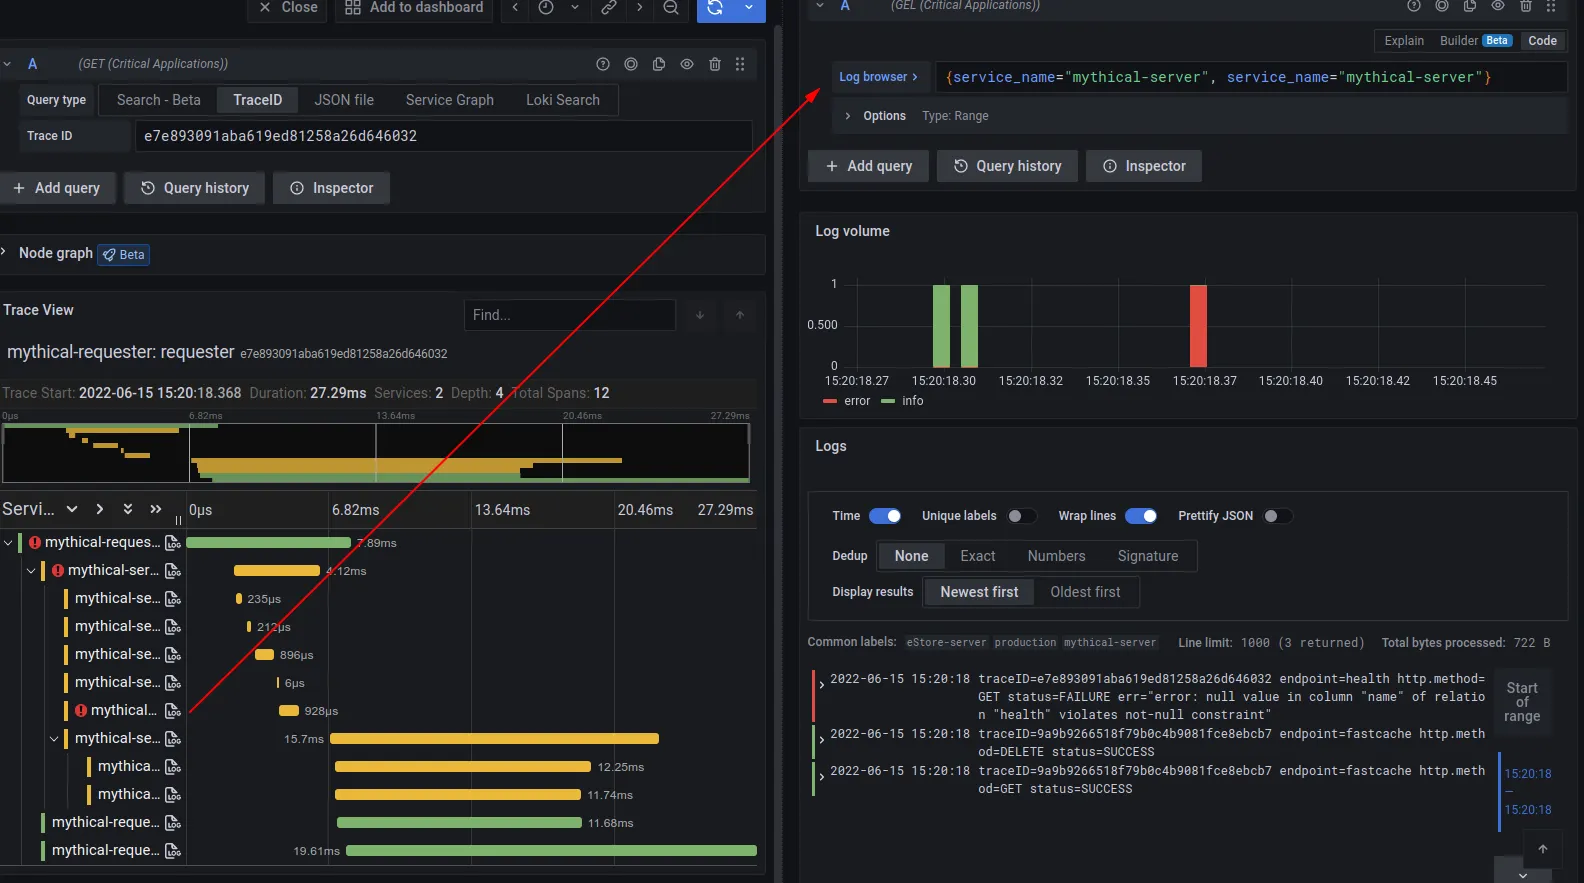This screenshot has width=1584, height=883.
Task: Open the Log browser dropdown
Action: pyautogui.click(x=877, y=77)
